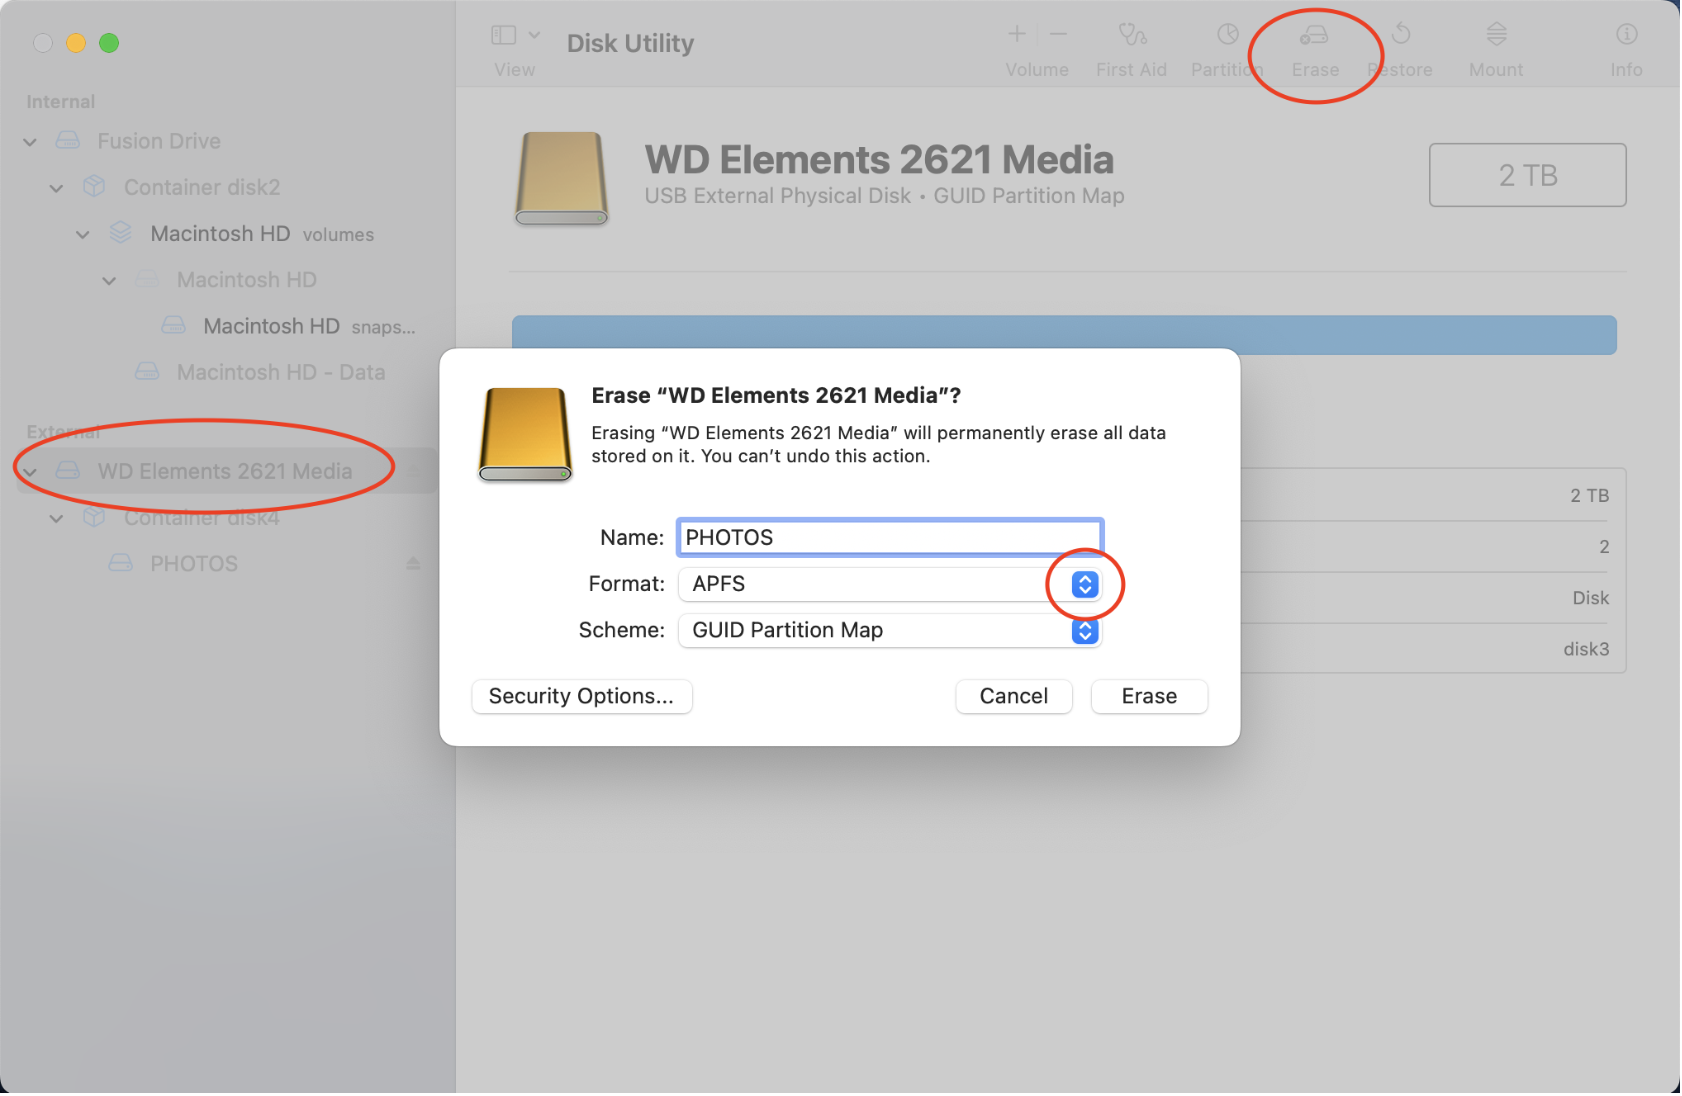Open the Info inspector icon
1682x1096 pixels.
pyautogui.click(x=1626, y=36)
